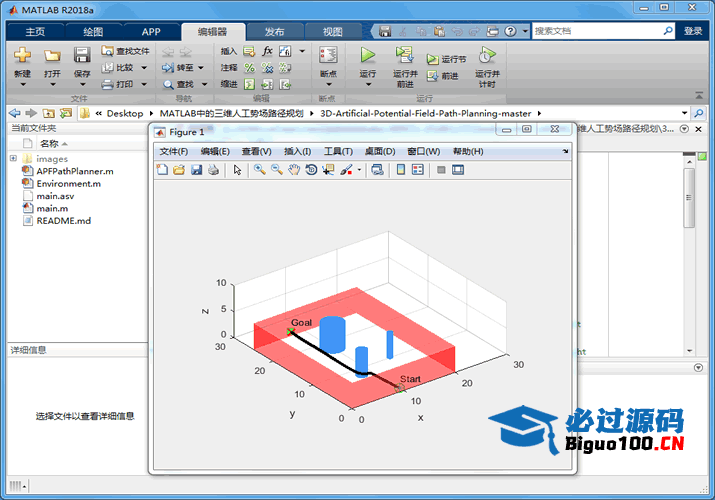Screen dimensions: 715x500
Task: Select Environment.m in the file list
Action: [x=68, y=184]
